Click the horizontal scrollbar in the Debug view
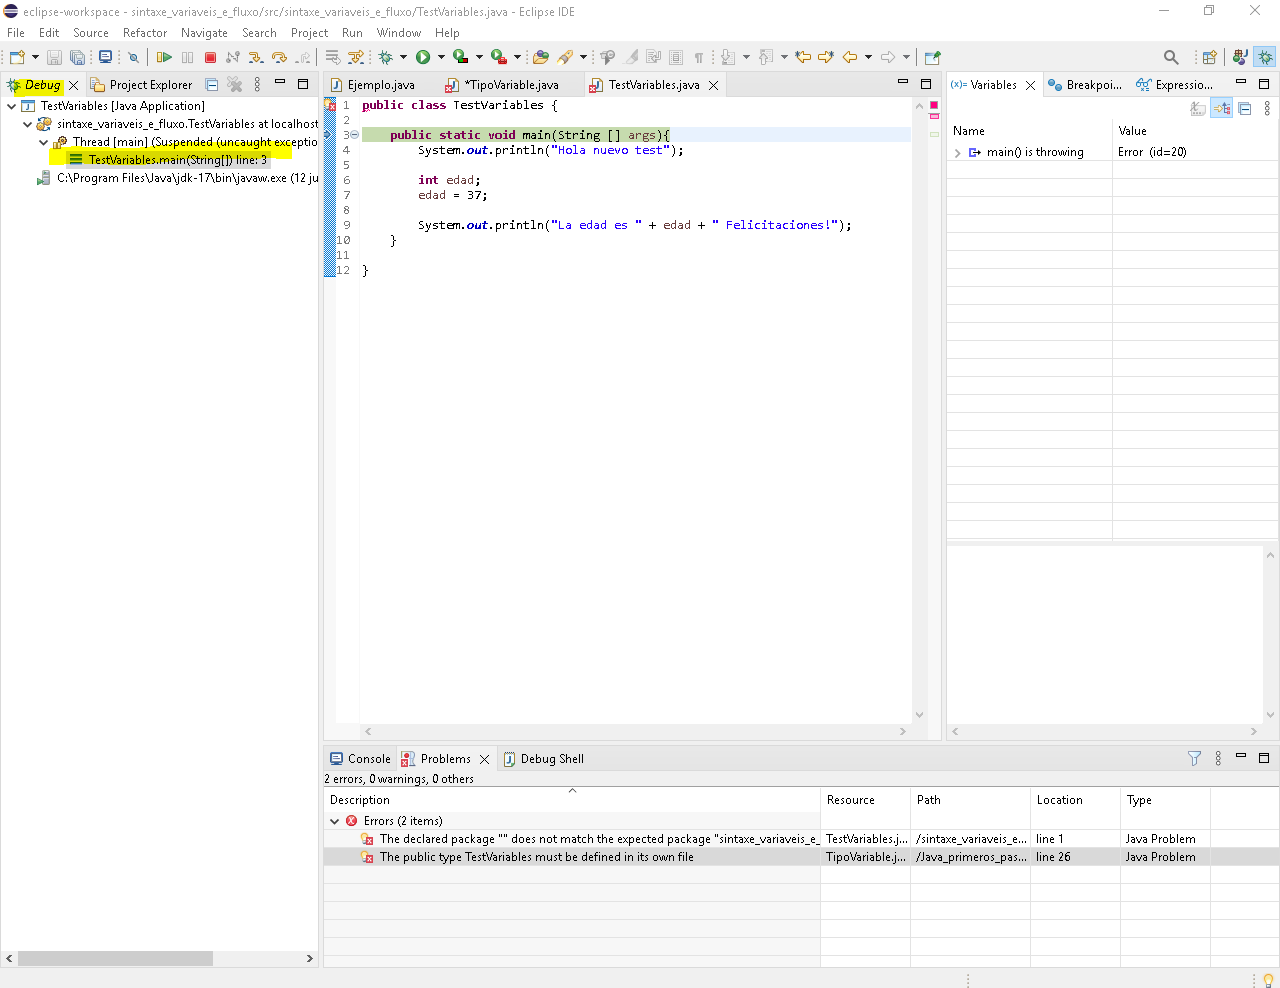Image resolution: width=1280 pixels, height=988 pixels. point(115,958)
